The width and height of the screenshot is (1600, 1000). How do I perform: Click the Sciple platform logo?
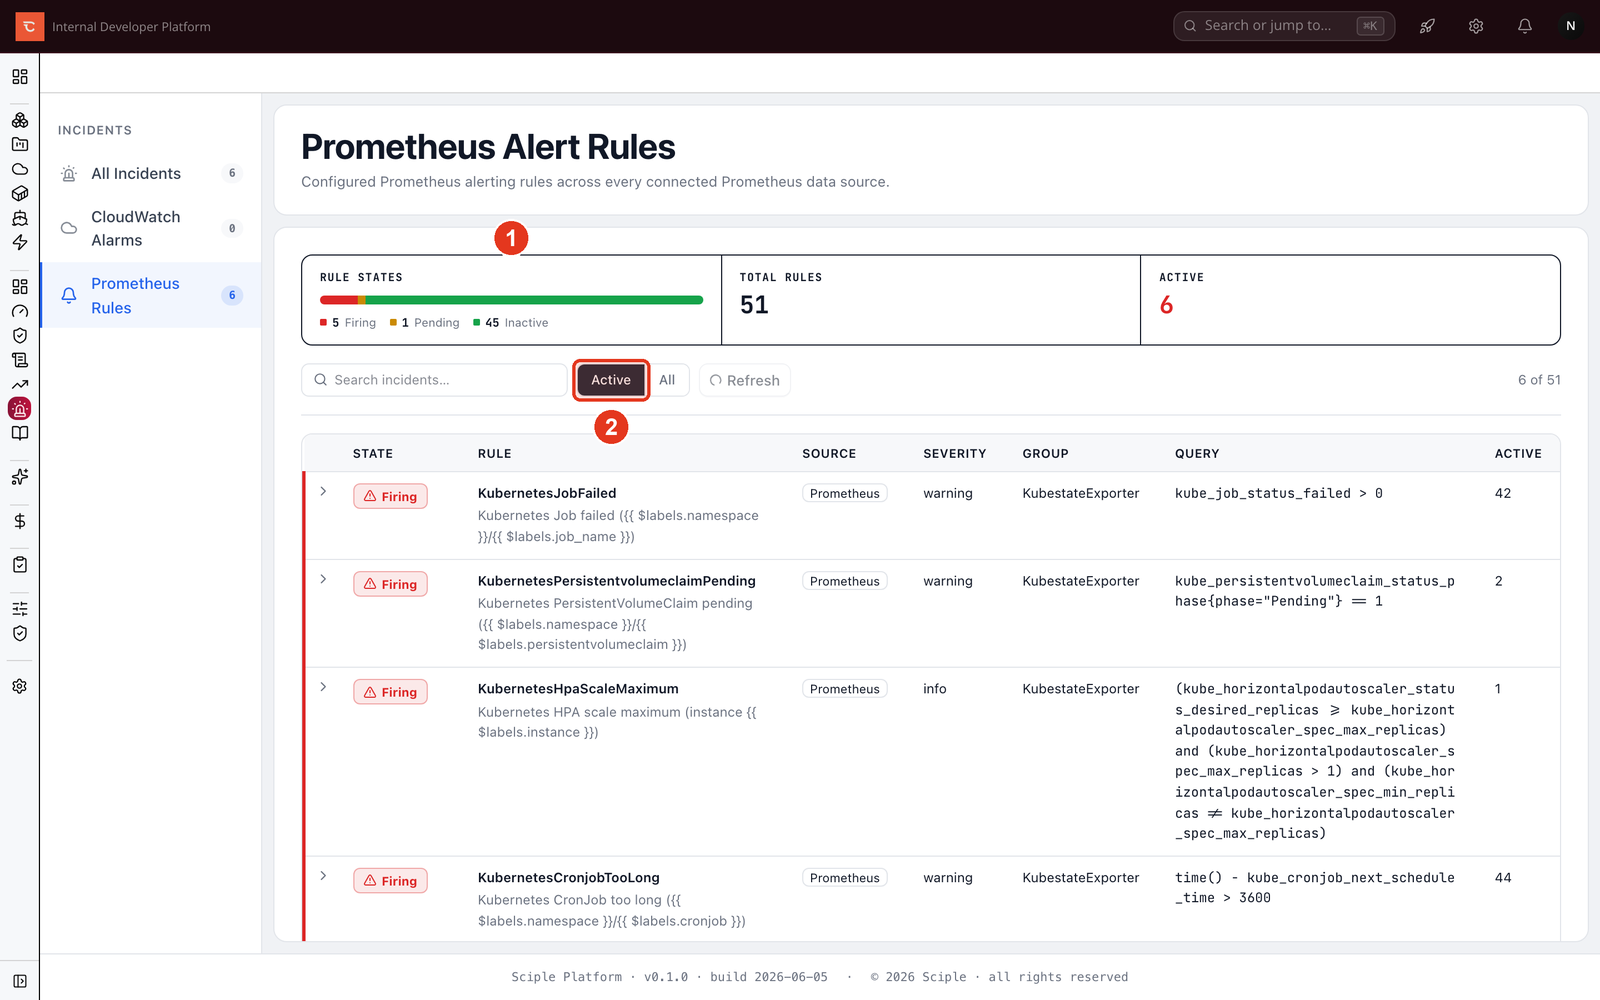click(x=29, y=27)
